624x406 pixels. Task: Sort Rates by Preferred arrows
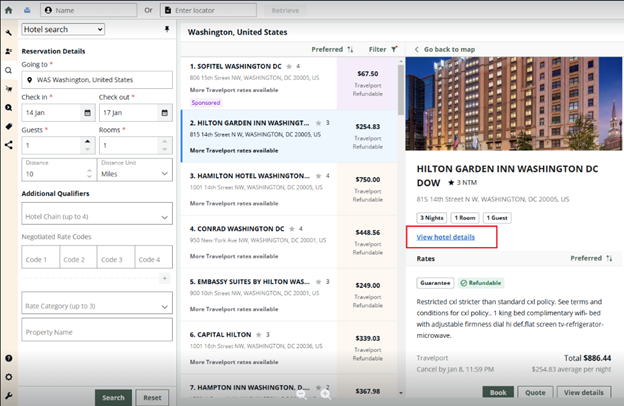point(609,258)
